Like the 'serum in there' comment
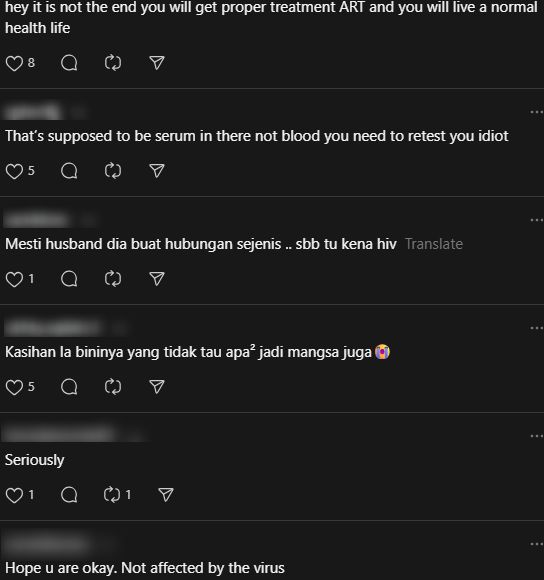This screenshot has width=544, height=580. click(x=14, y=171)
